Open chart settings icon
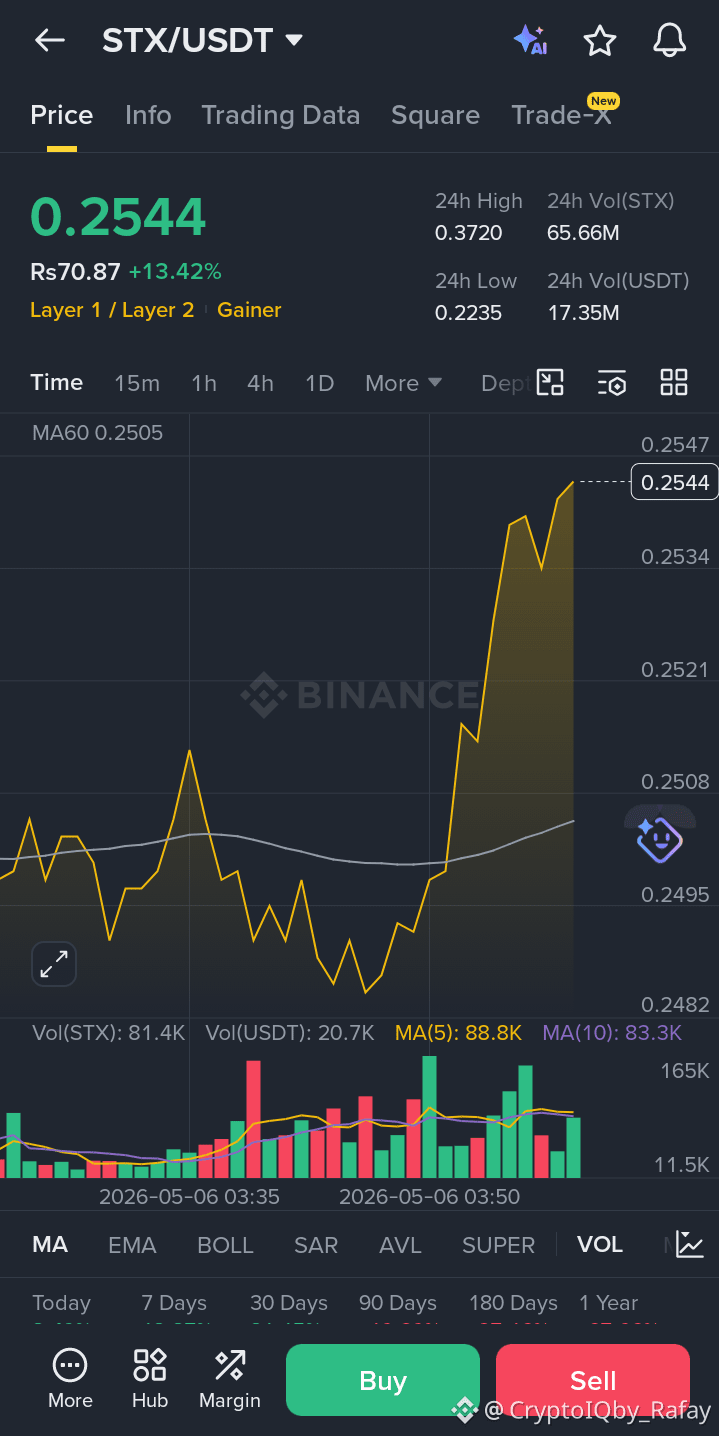Screen dimensions: 719x1436 (612, 382)
